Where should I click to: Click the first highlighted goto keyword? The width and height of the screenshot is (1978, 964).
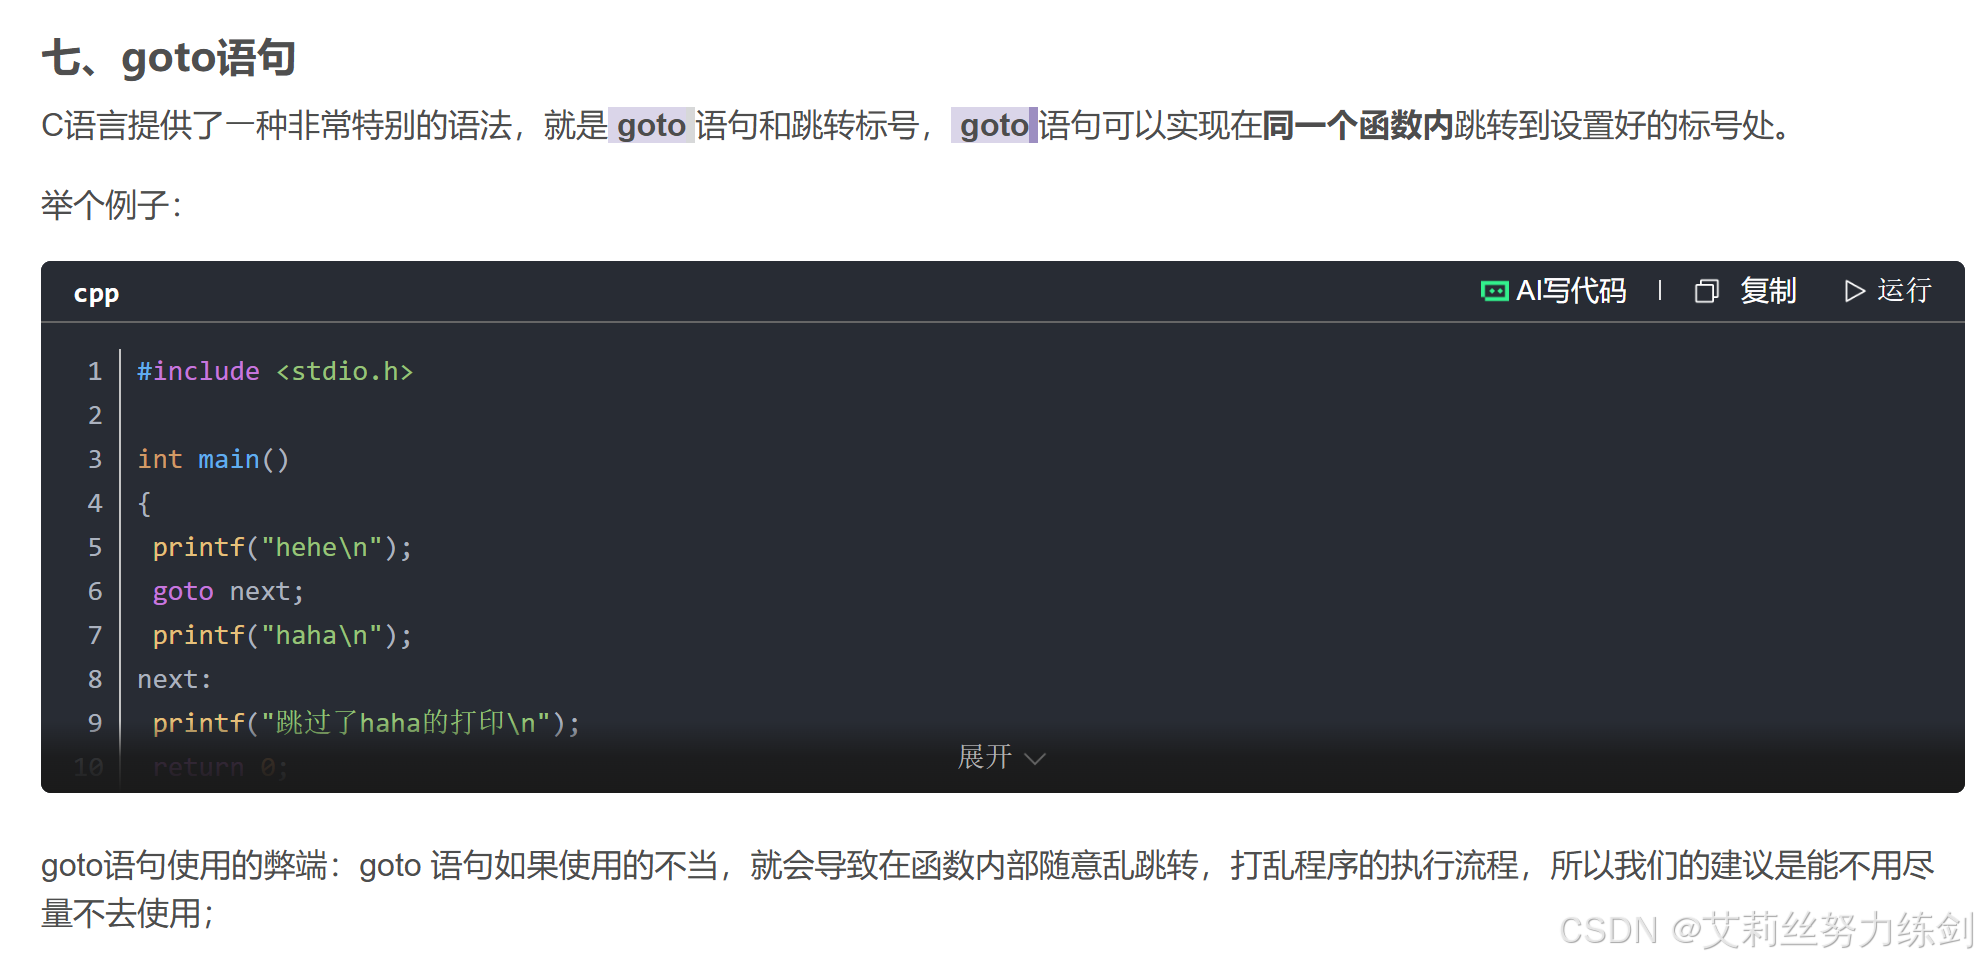[x=651, y=125]
